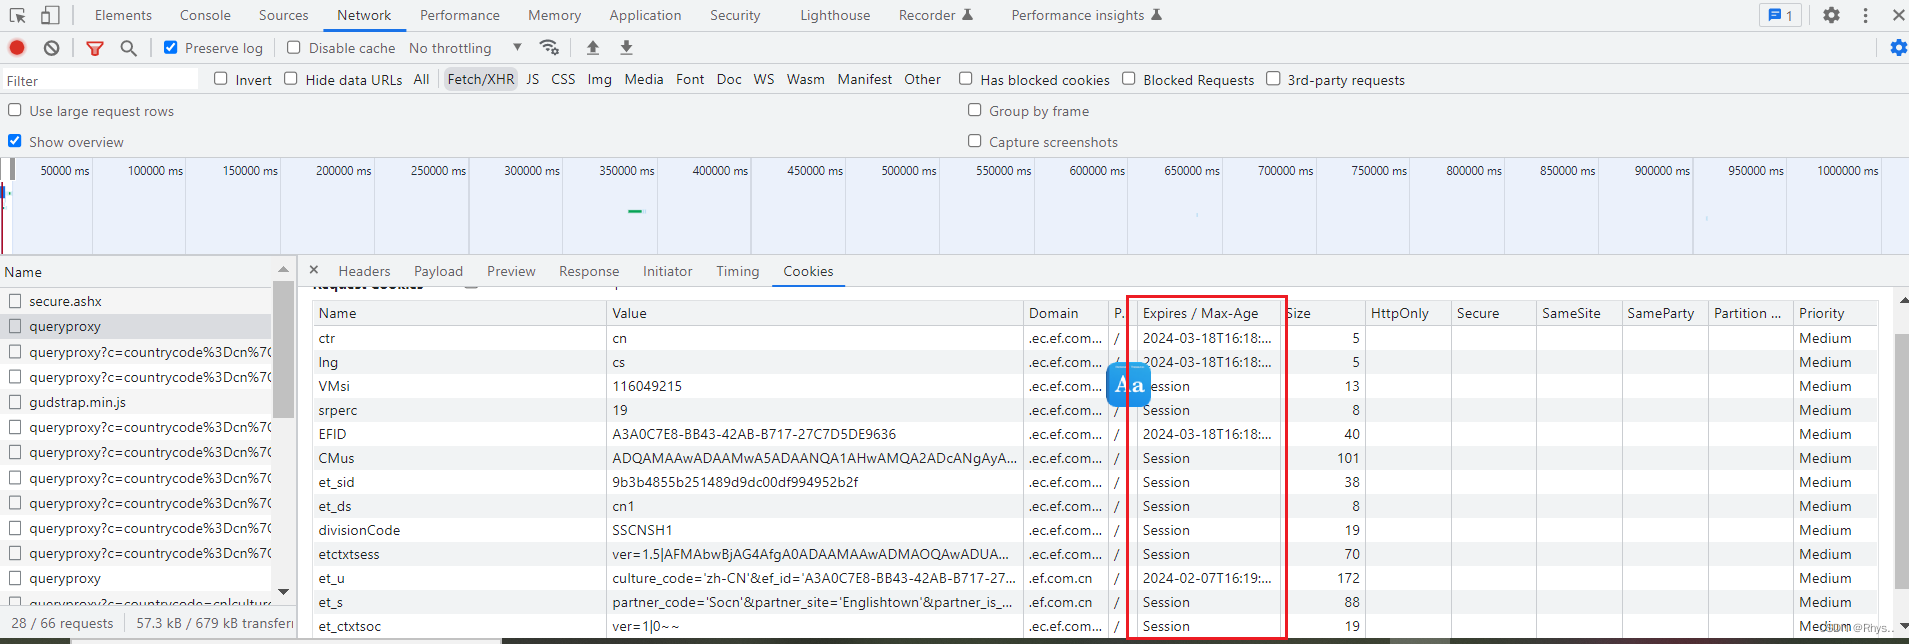The height and width of the screenshot is (644, 1909).
Task: Clear the network log
Action: (51, 47)
